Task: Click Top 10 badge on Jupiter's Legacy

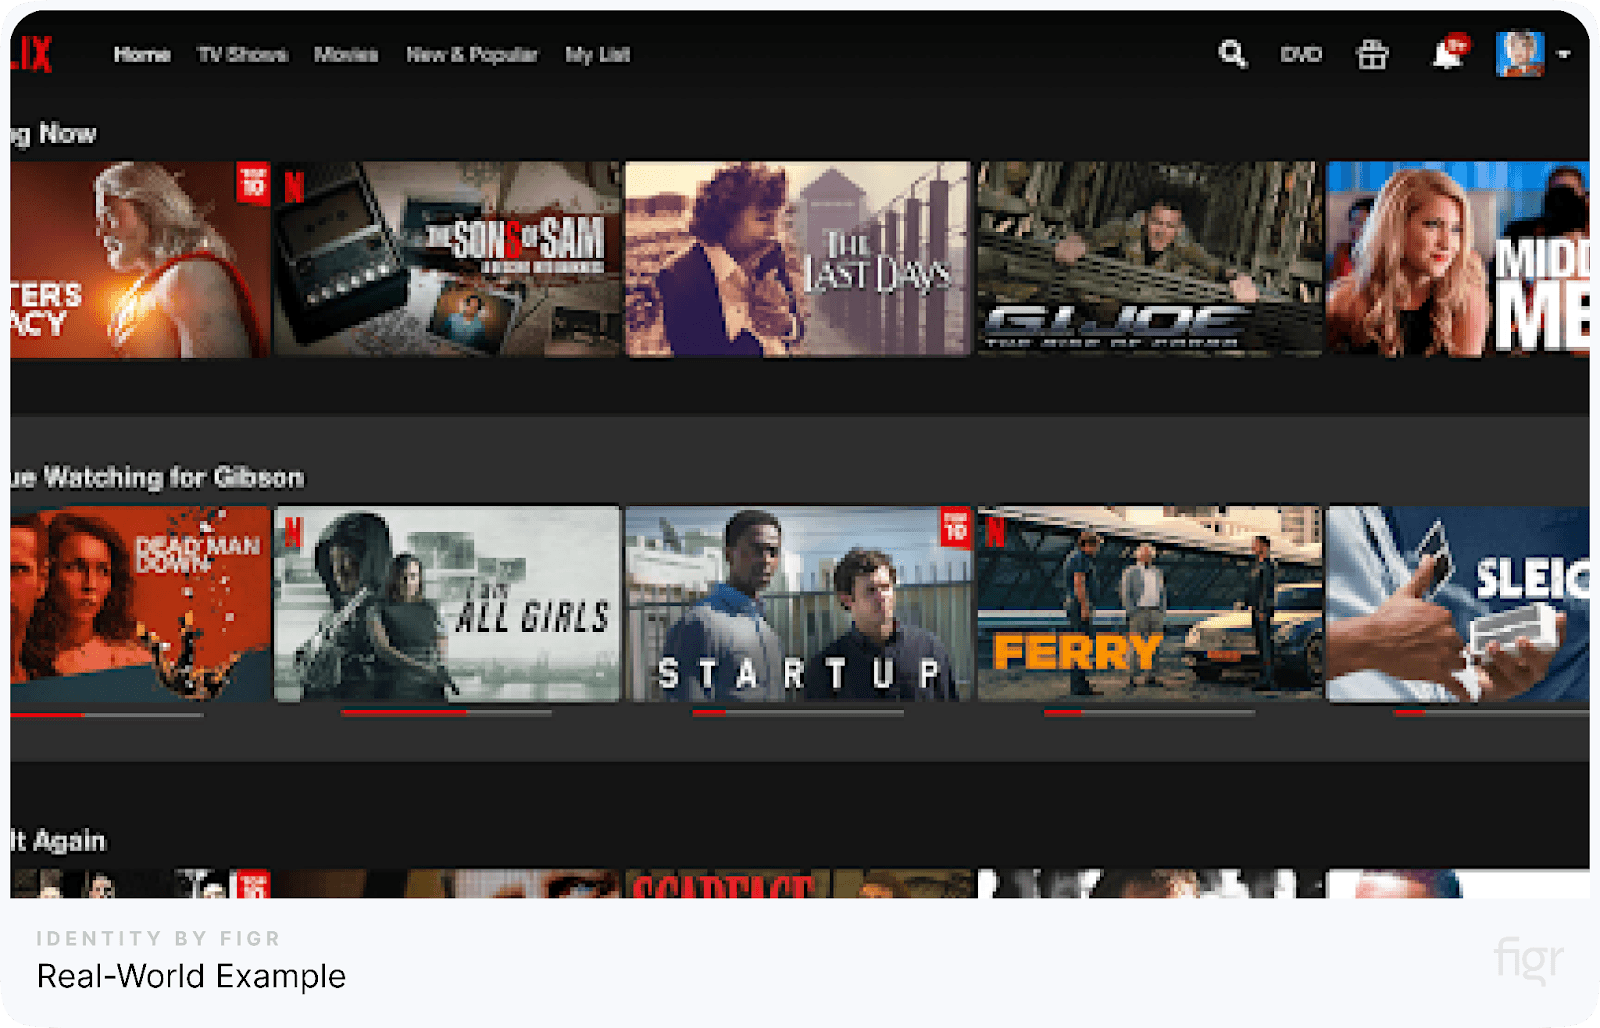Action: click(253, 183)
